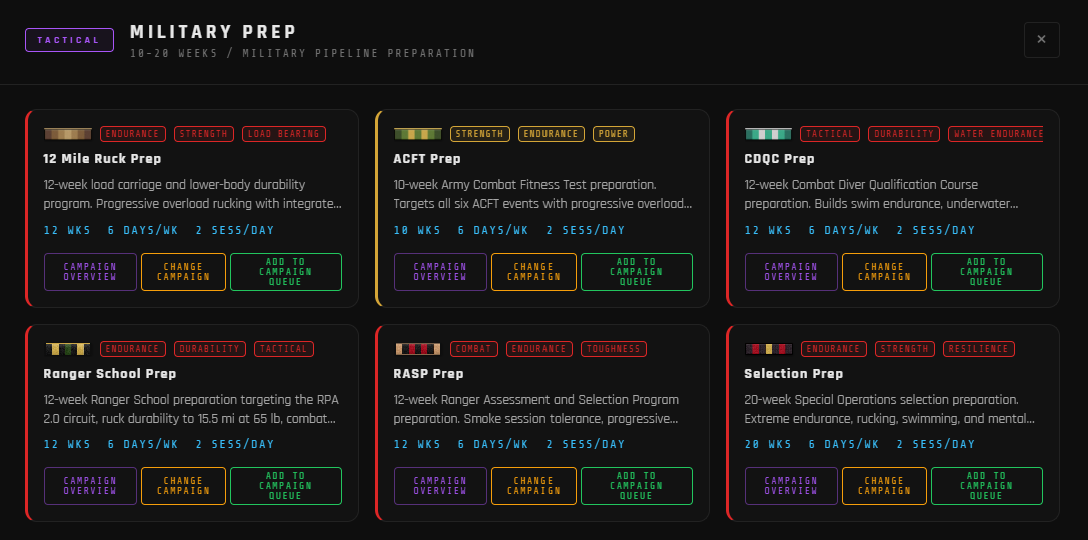This screenshot has width=1088, height=540.
Task: Click Change Campaign on RASP Prep
Action: click(534, 486)
